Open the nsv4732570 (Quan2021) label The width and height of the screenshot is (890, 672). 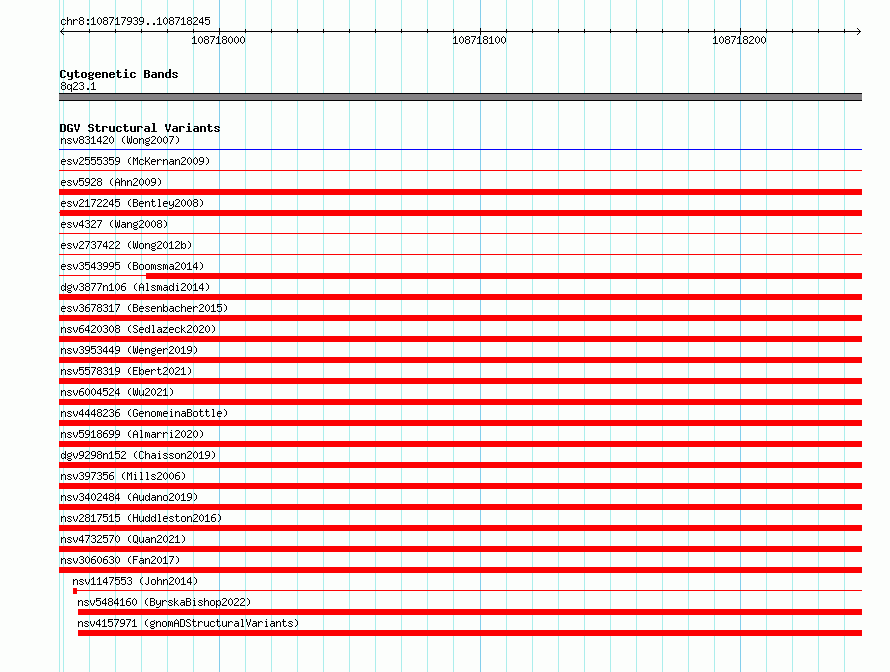tap(123, 539)
